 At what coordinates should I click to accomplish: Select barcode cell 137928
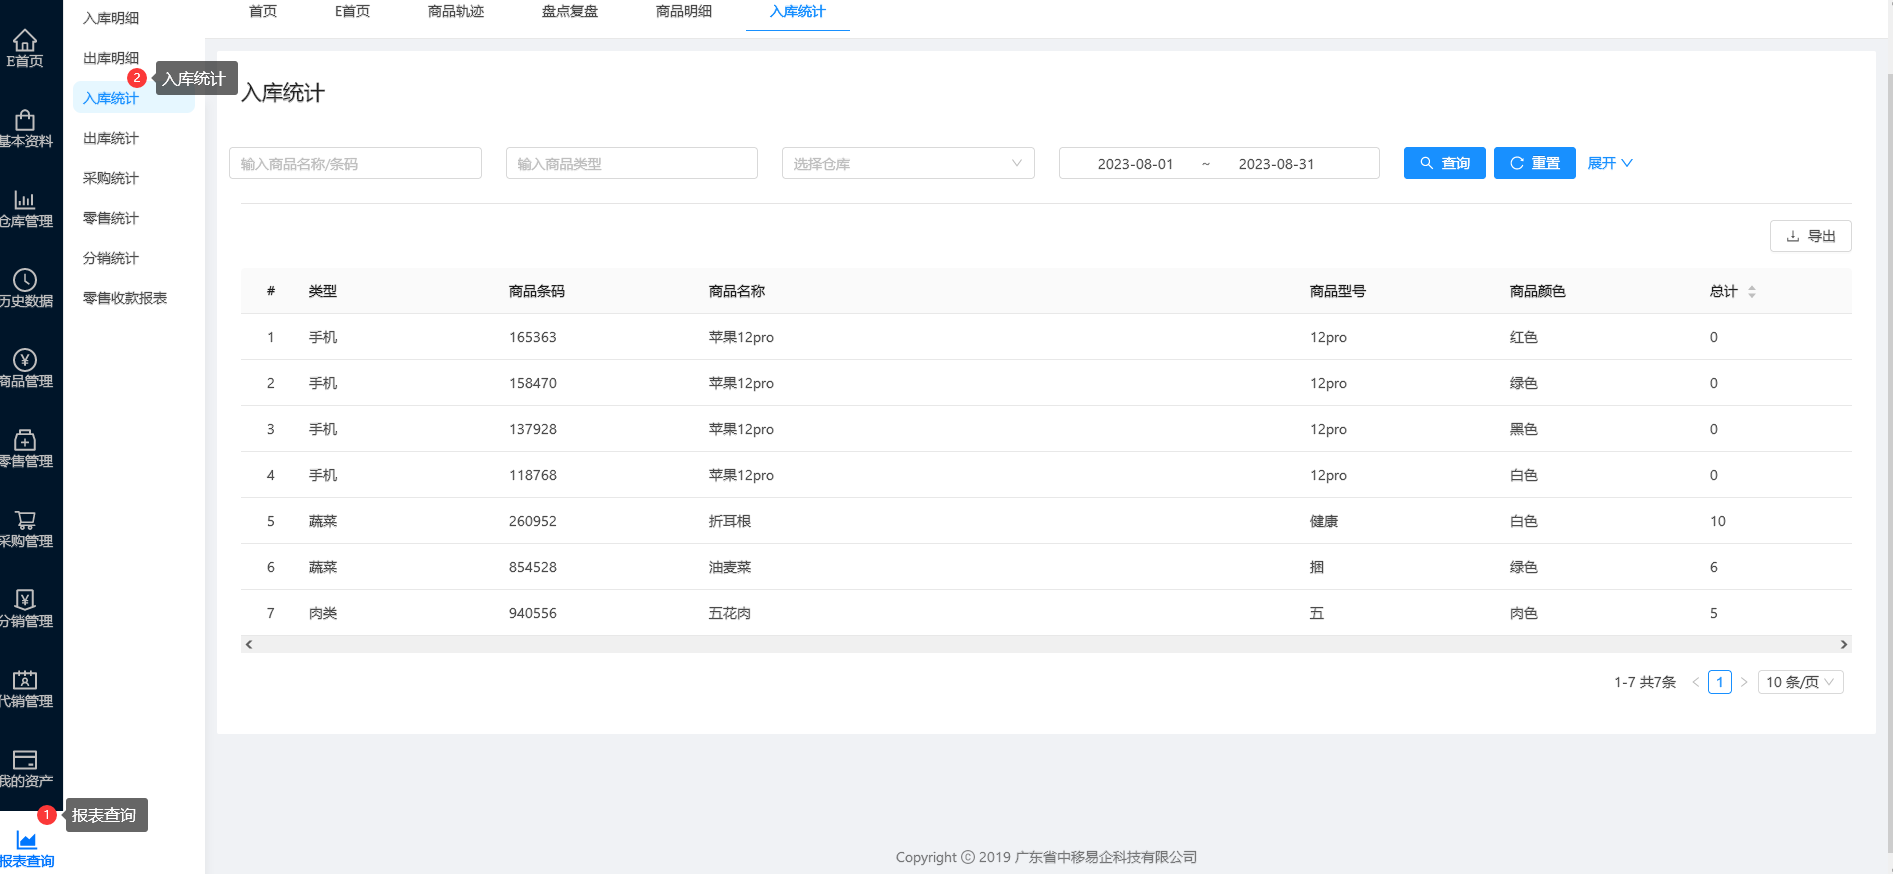[x=533, y=429]
